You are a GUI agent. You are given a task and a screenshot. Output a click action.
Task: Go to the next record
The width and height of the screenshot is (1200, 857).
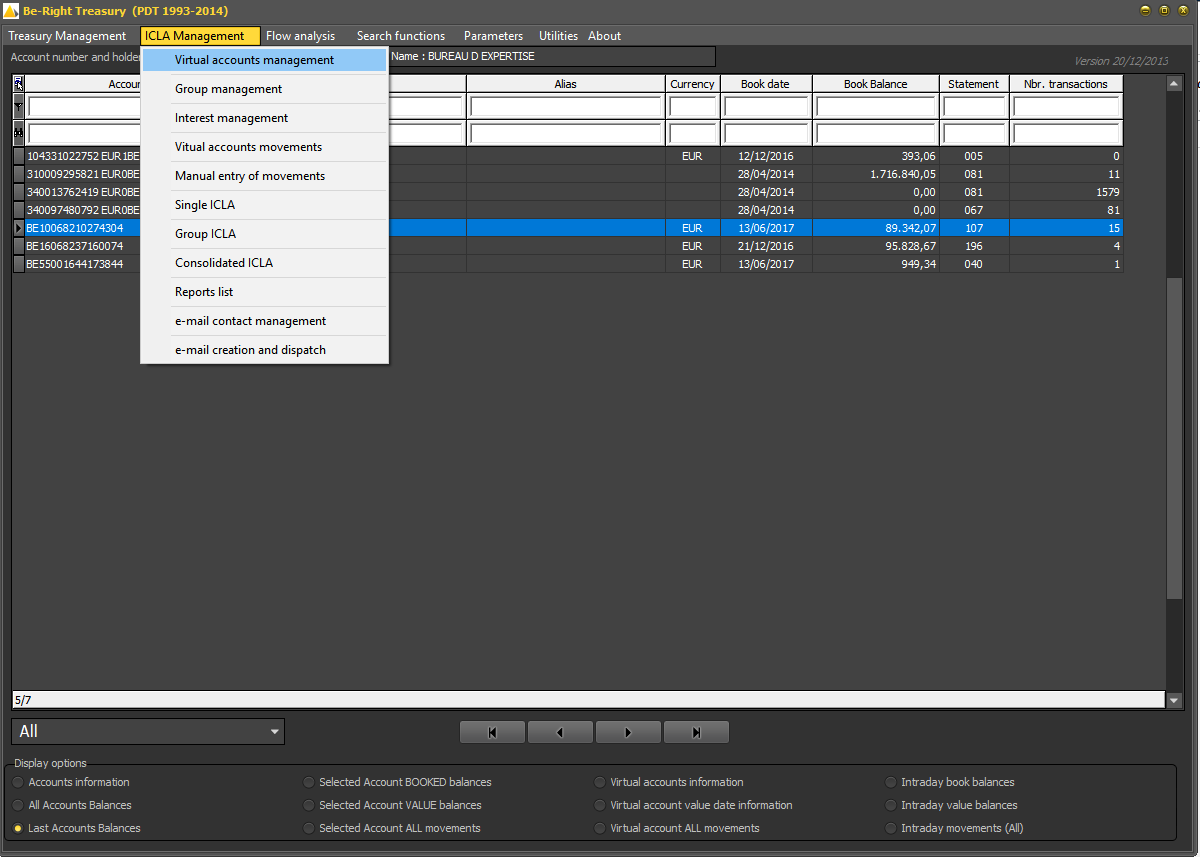(628, 732)
